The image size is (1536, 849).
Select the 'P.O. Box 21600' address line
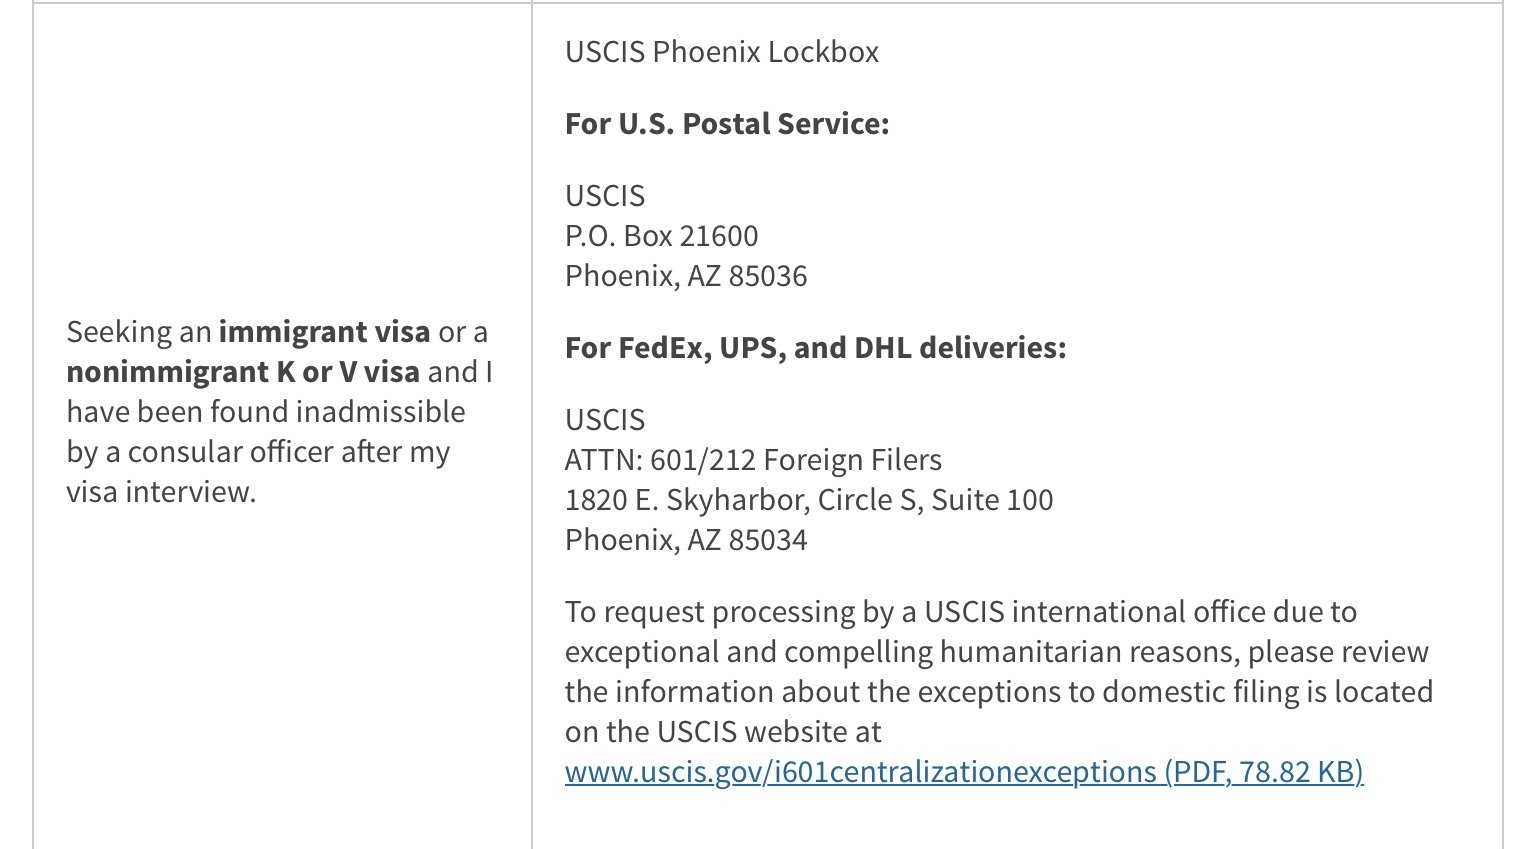(662, 236)
